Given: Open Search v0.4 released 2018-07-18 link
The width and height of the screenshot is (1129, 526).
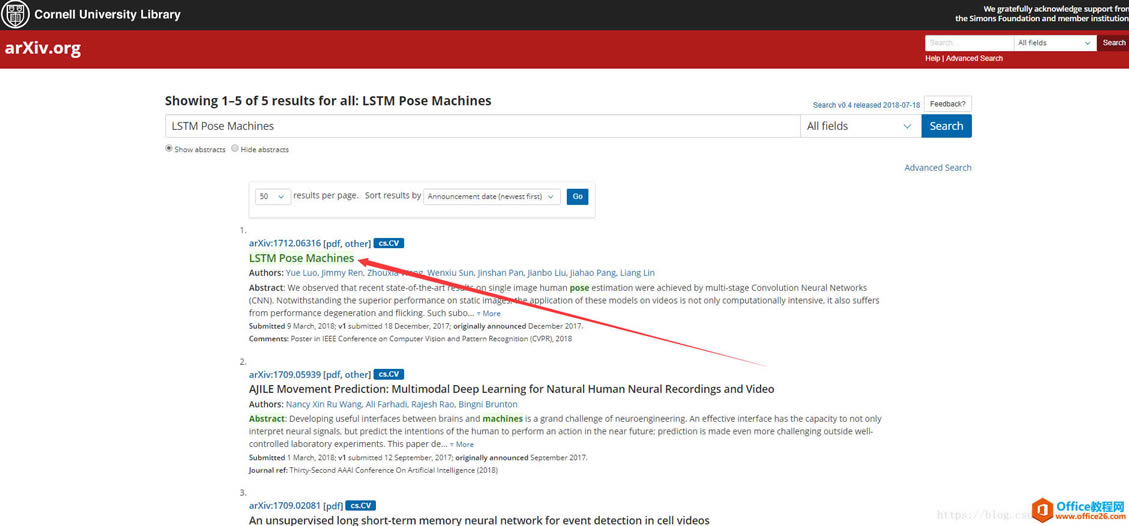Looking at the screenshot, I should coord(866,105).
